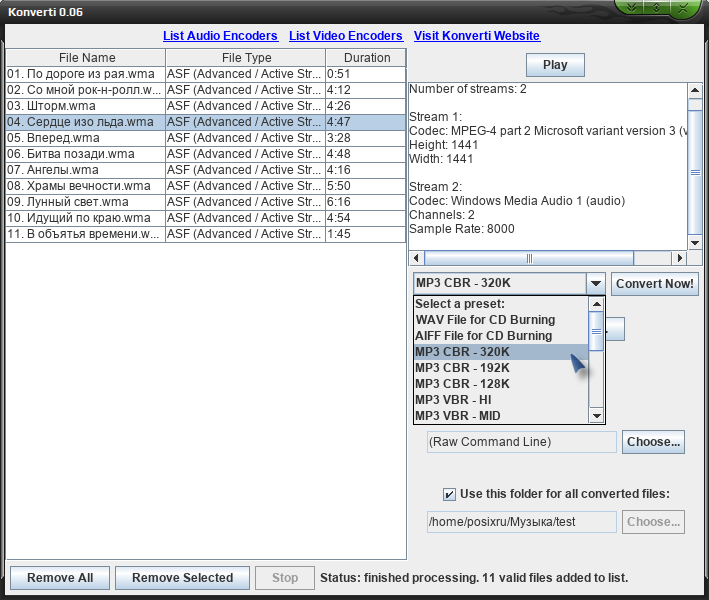This screenshot has width=709, height=600.
Task: Select file '08. Храмы вечности.wma'
Action: click(x=86, y=186)
